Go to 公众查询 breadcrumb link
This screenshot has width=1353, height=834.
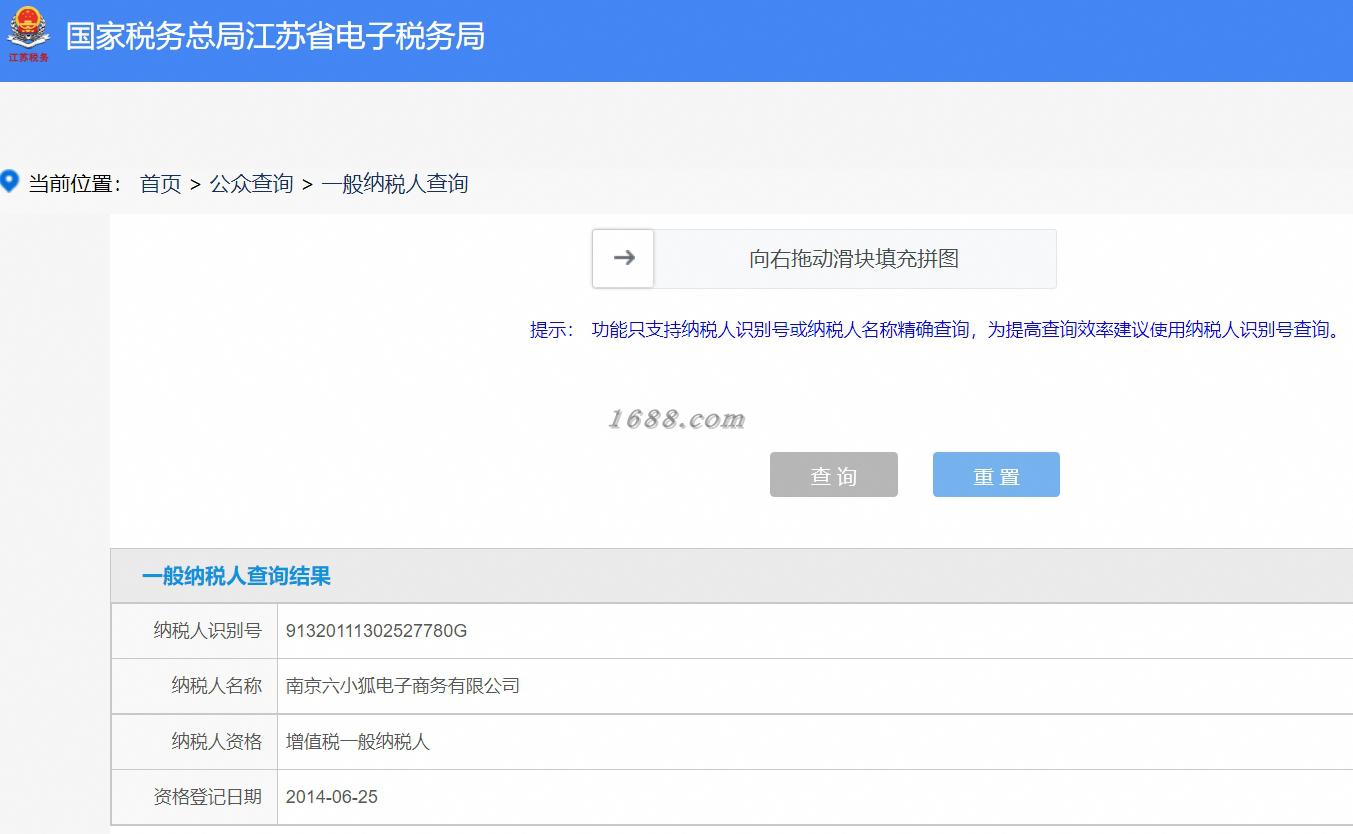[x=251, y=184]
